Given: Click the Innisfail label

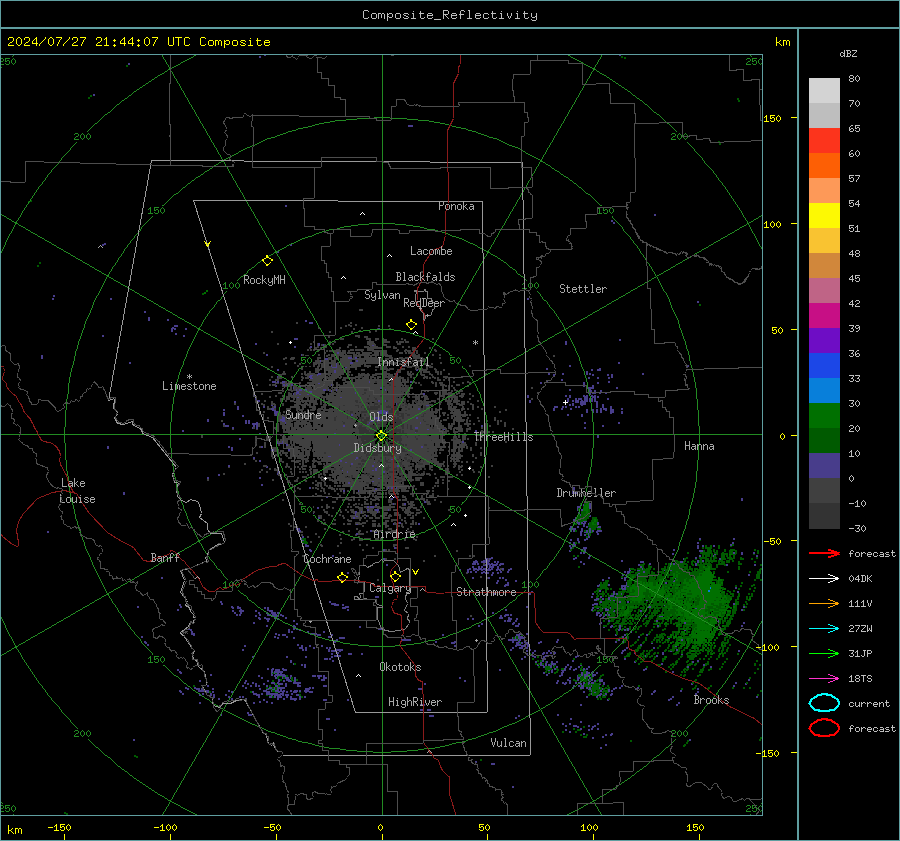Looking at the screenshot, I should (403, 362).
